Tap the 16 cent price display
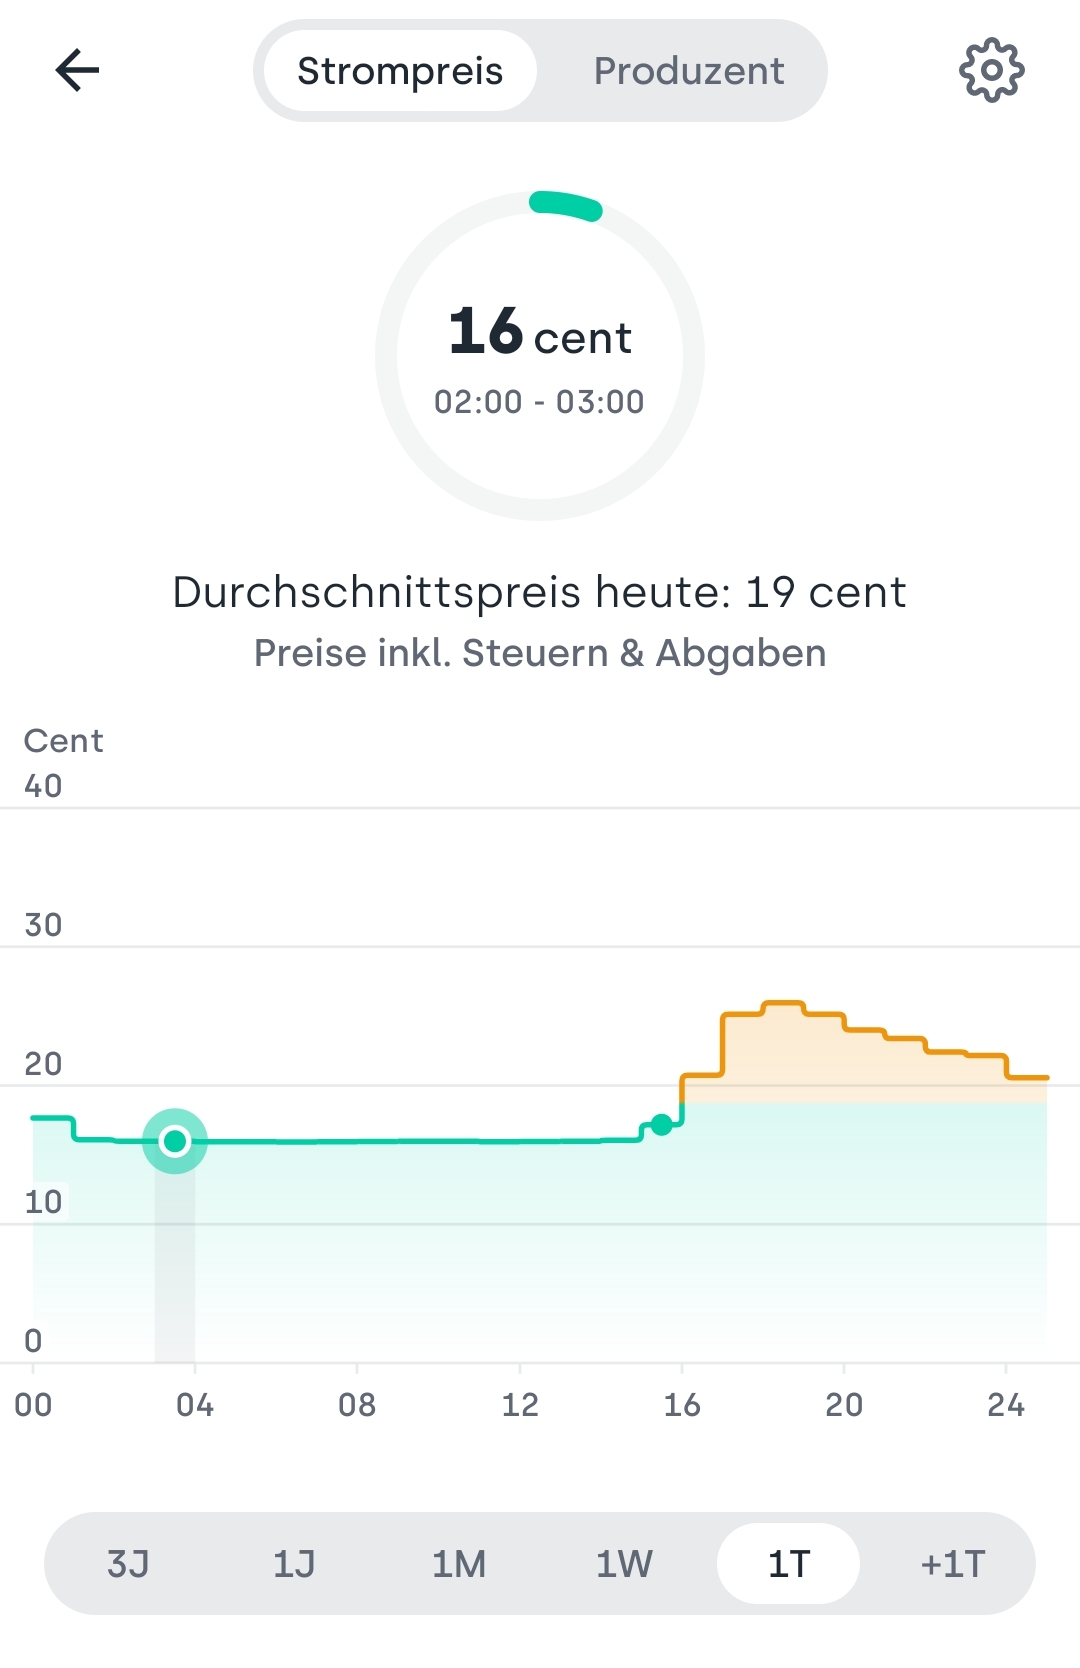The width and height of the screenshot is (1080, 1668). tap(540, 332)
